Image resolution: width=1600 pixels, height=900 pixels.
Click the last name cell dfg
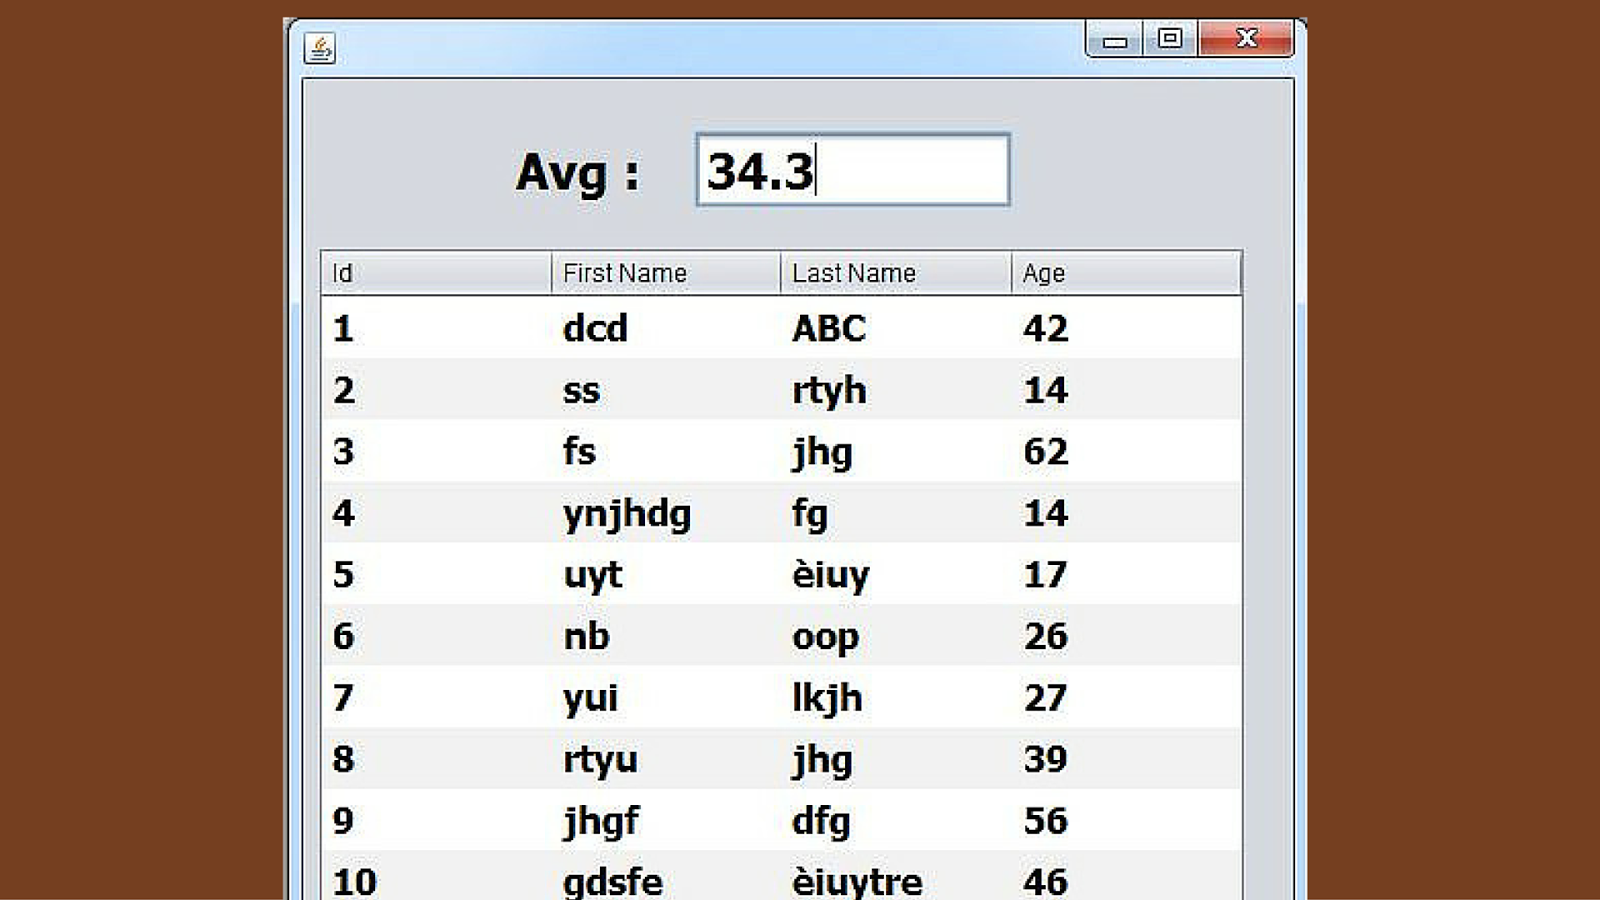[822, 820]
